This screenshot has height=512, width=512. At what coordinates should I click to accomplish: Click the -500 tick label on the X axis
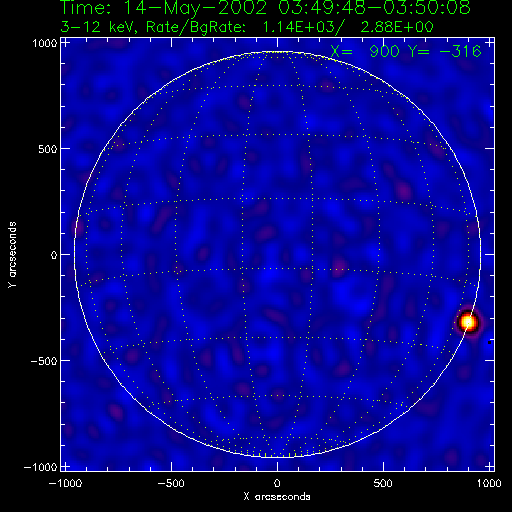point(171,483)
